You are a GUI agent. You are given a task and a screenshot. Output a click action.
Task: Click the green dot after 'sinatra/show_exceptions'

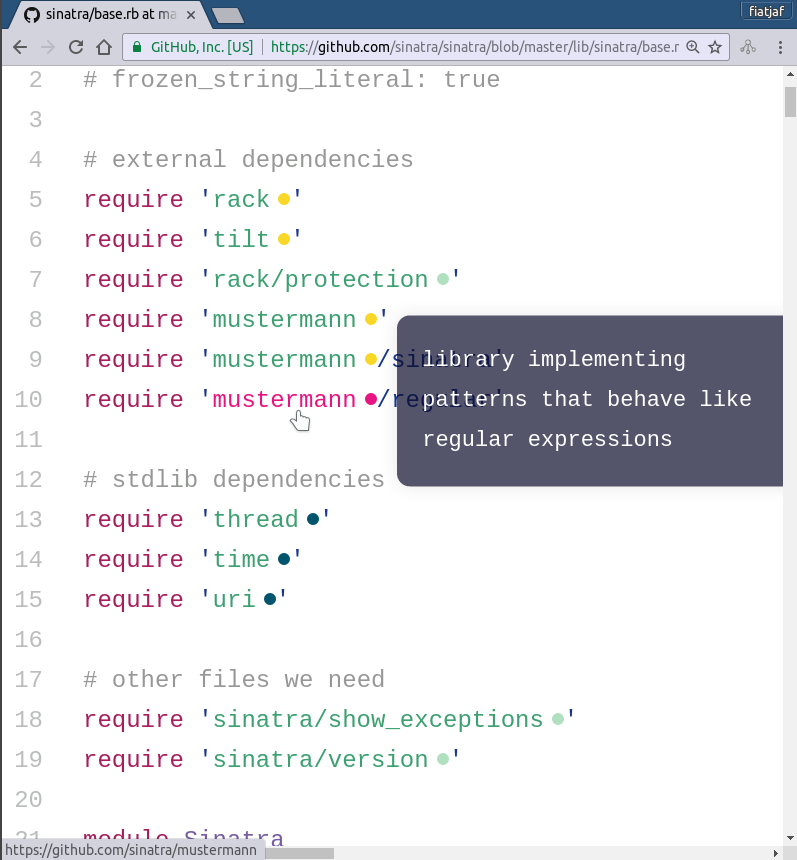[557, 719]
